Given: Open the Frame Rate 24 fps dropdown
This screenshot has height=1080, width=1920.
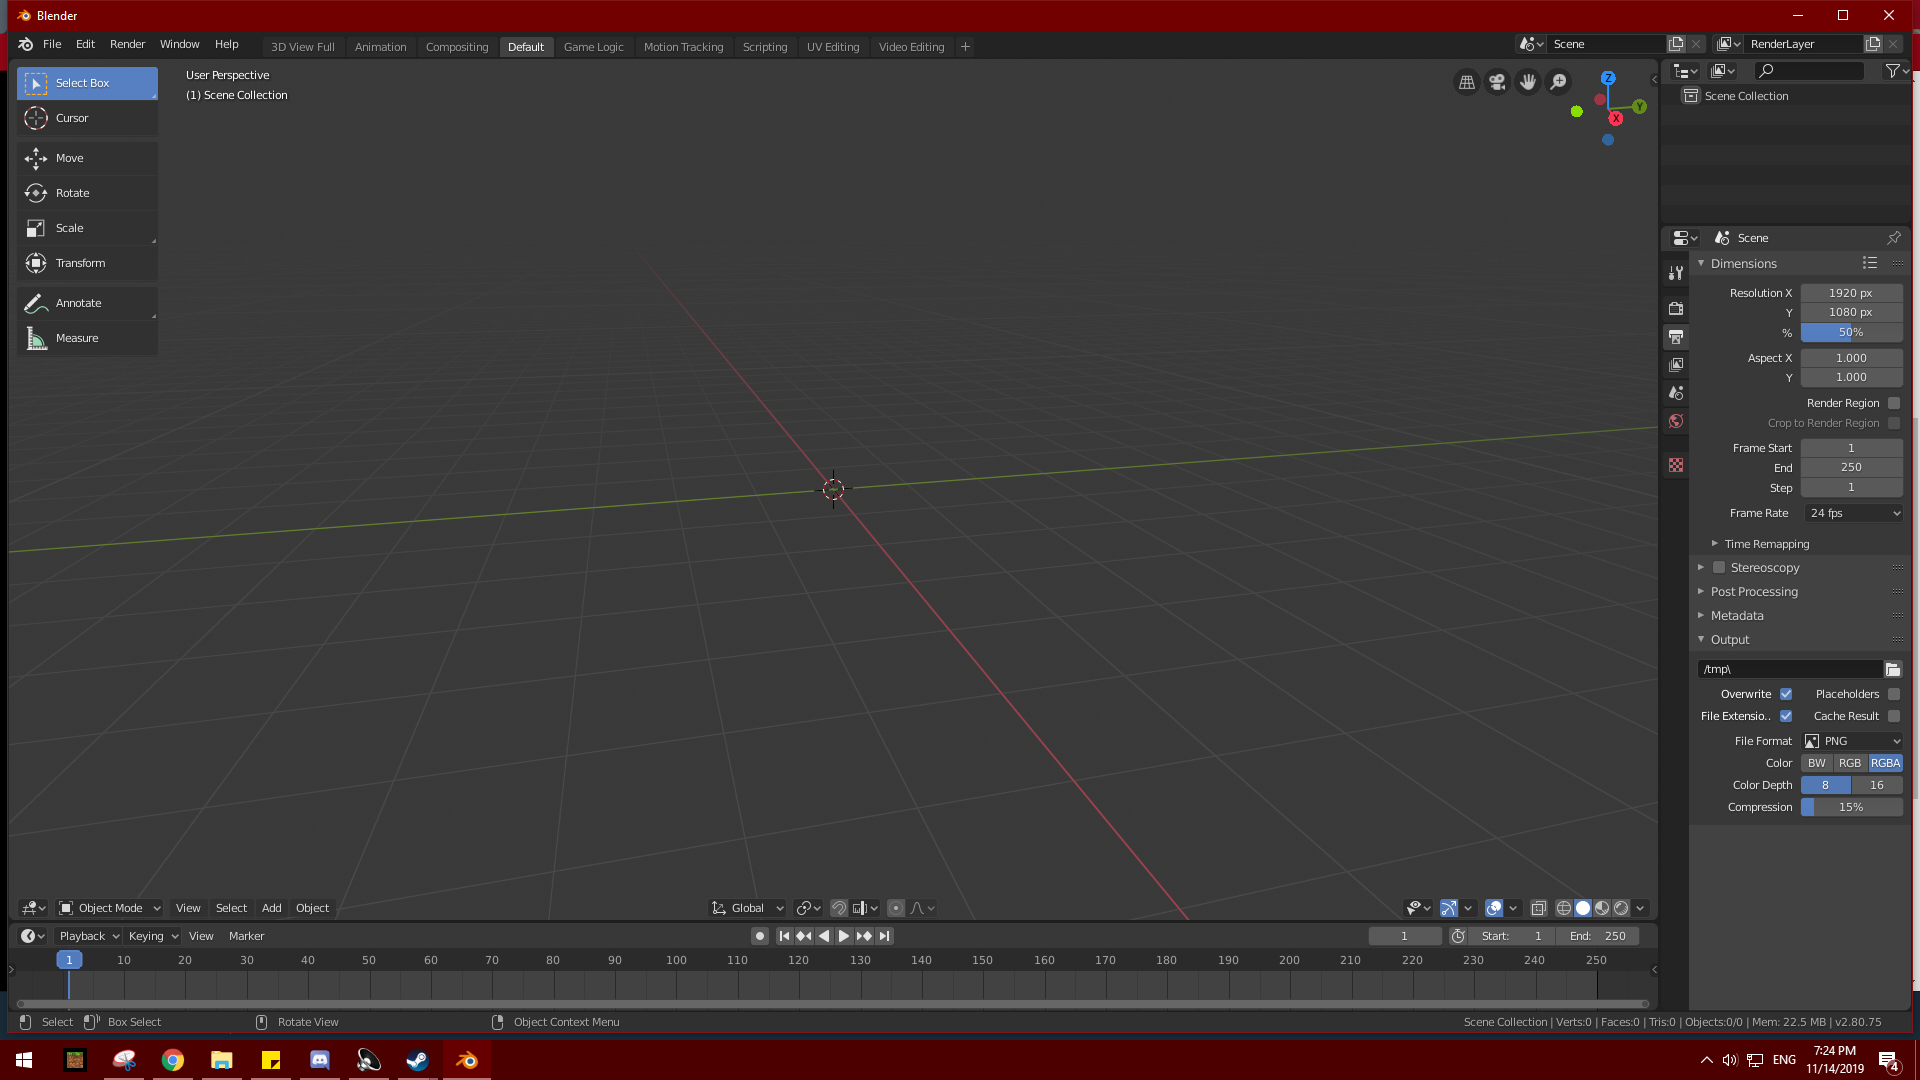Looking at the screenshot, I should coord(1854,513).
